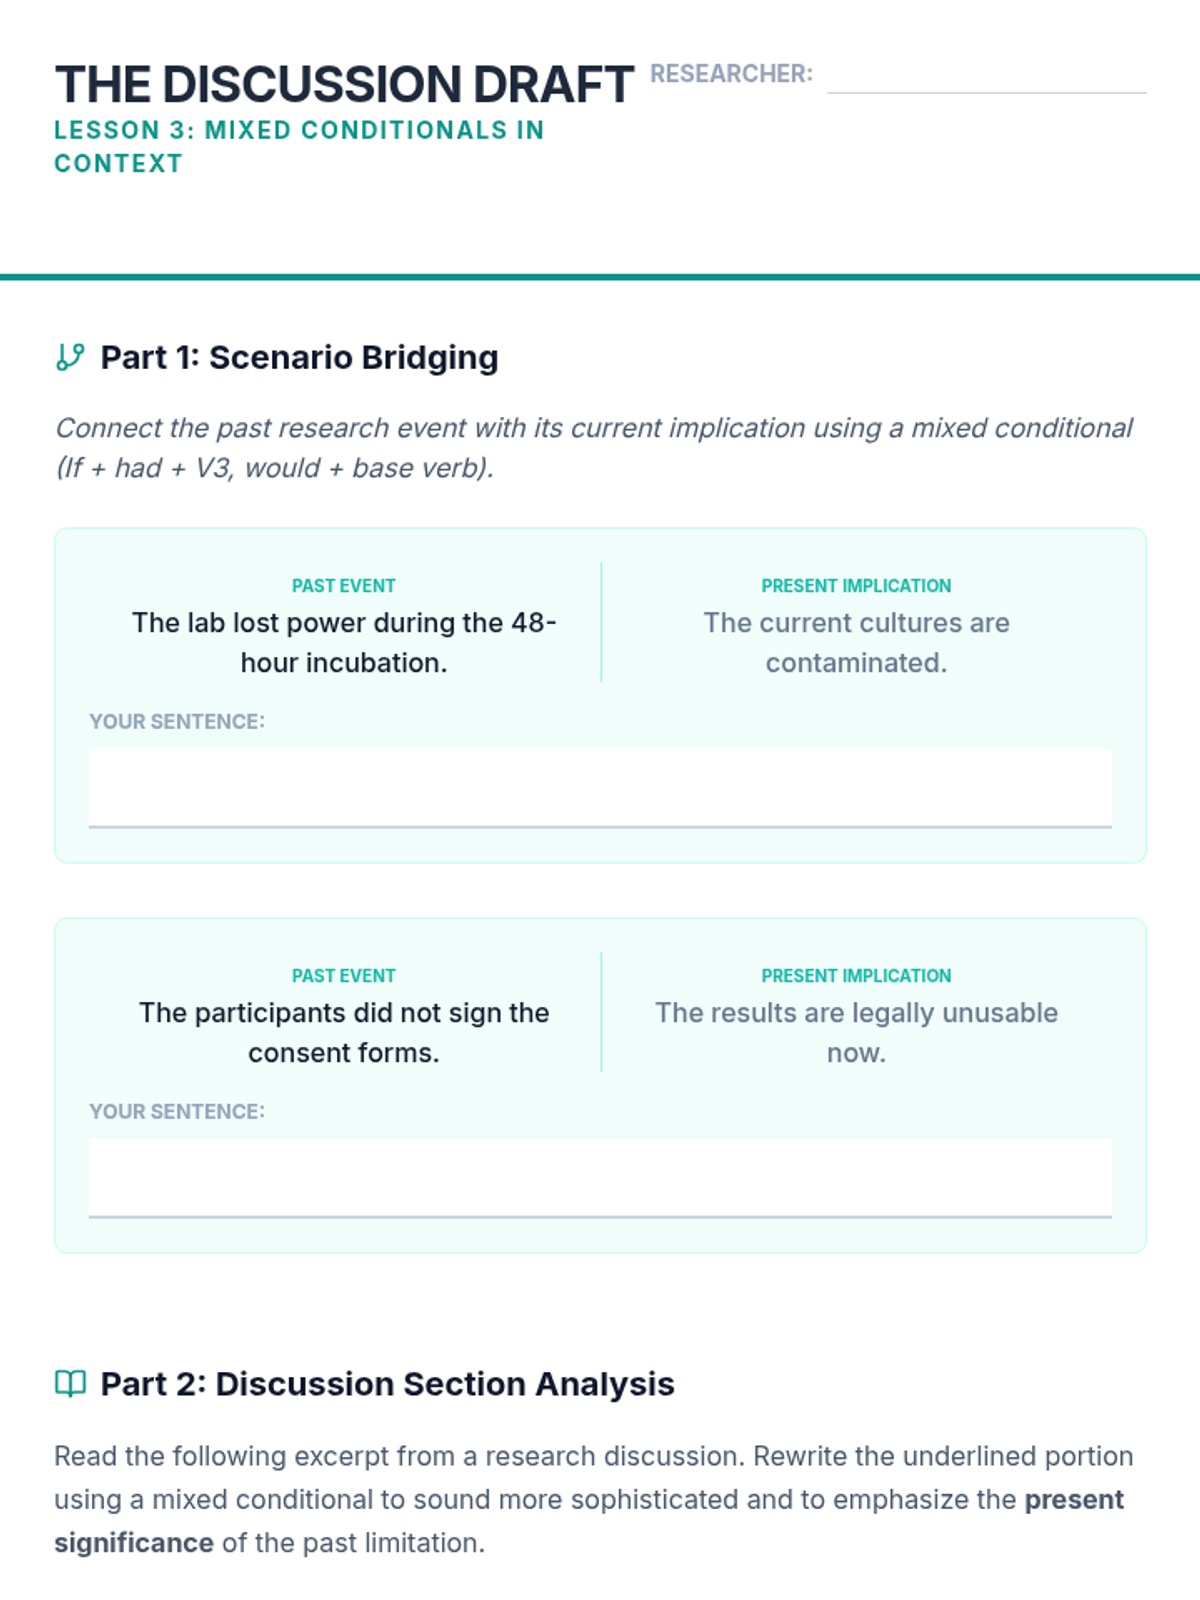Viewport: 1200px width, 1600px height.
Task: Click the Present Implication label above unusable results
Action: click(856, 976)
